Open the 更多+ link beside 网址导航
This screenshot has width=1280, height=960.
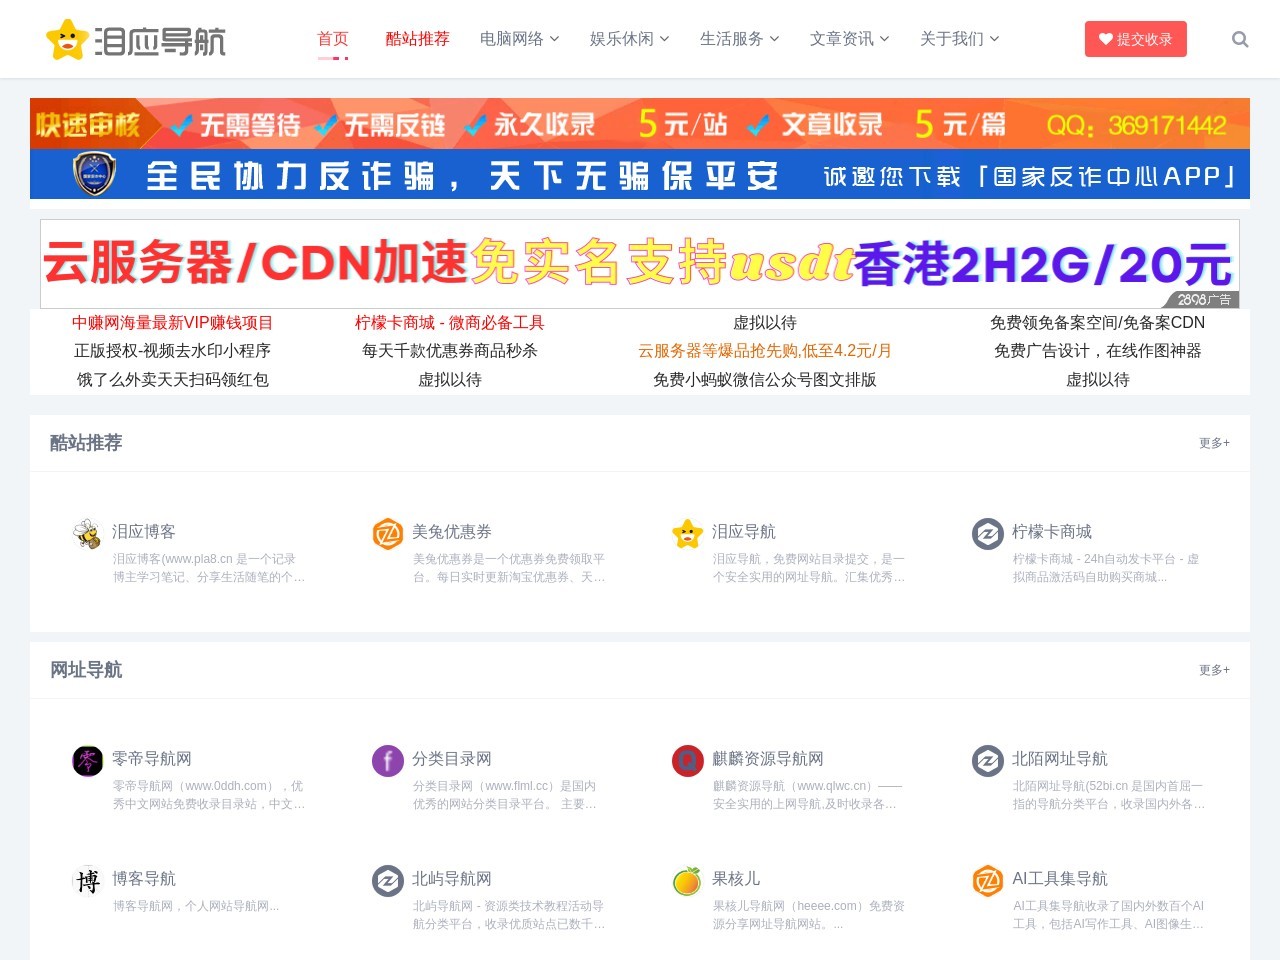[x=1213, y=671]
